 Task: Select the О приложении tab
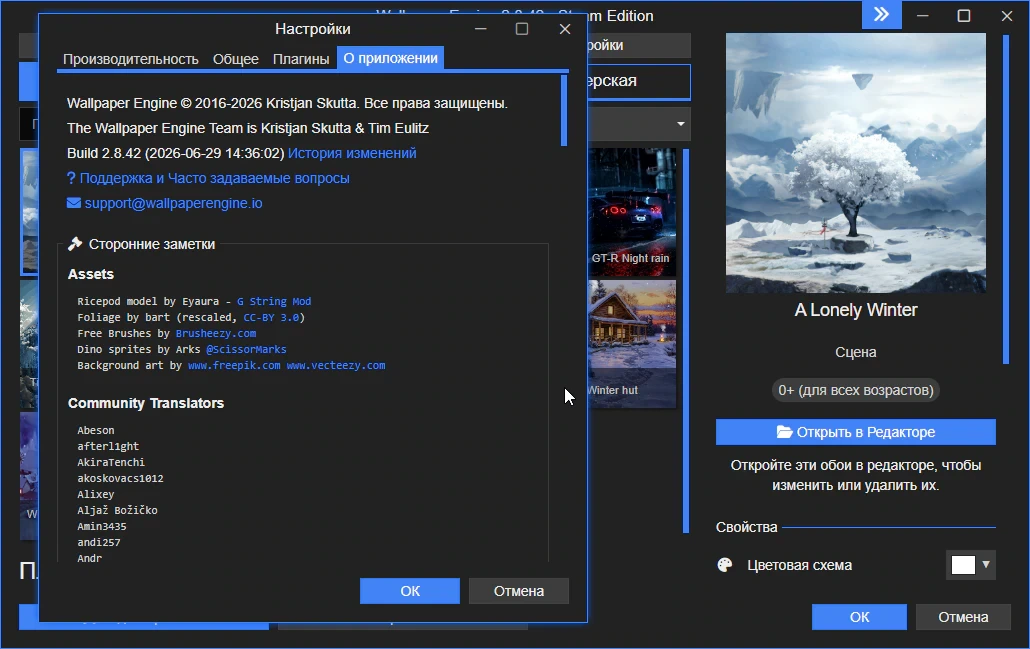point(391,58)
